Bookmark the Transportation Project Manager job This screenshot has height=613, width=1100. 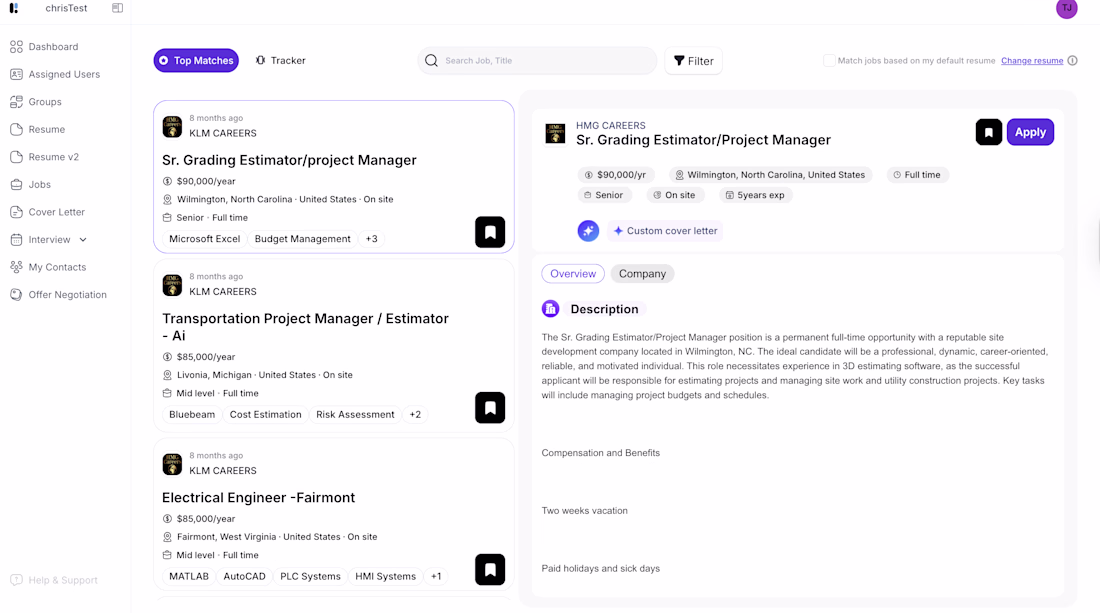point(490,407)
